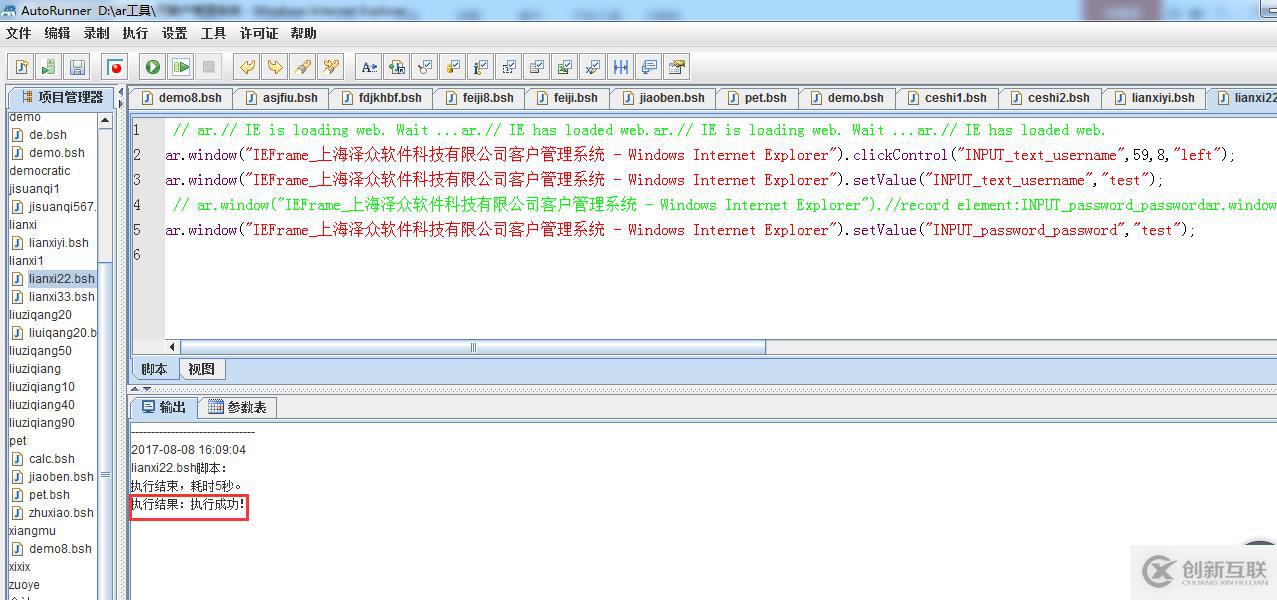Open the 参数表 tab
This screenshot has width=1277, height=600.
238,407
